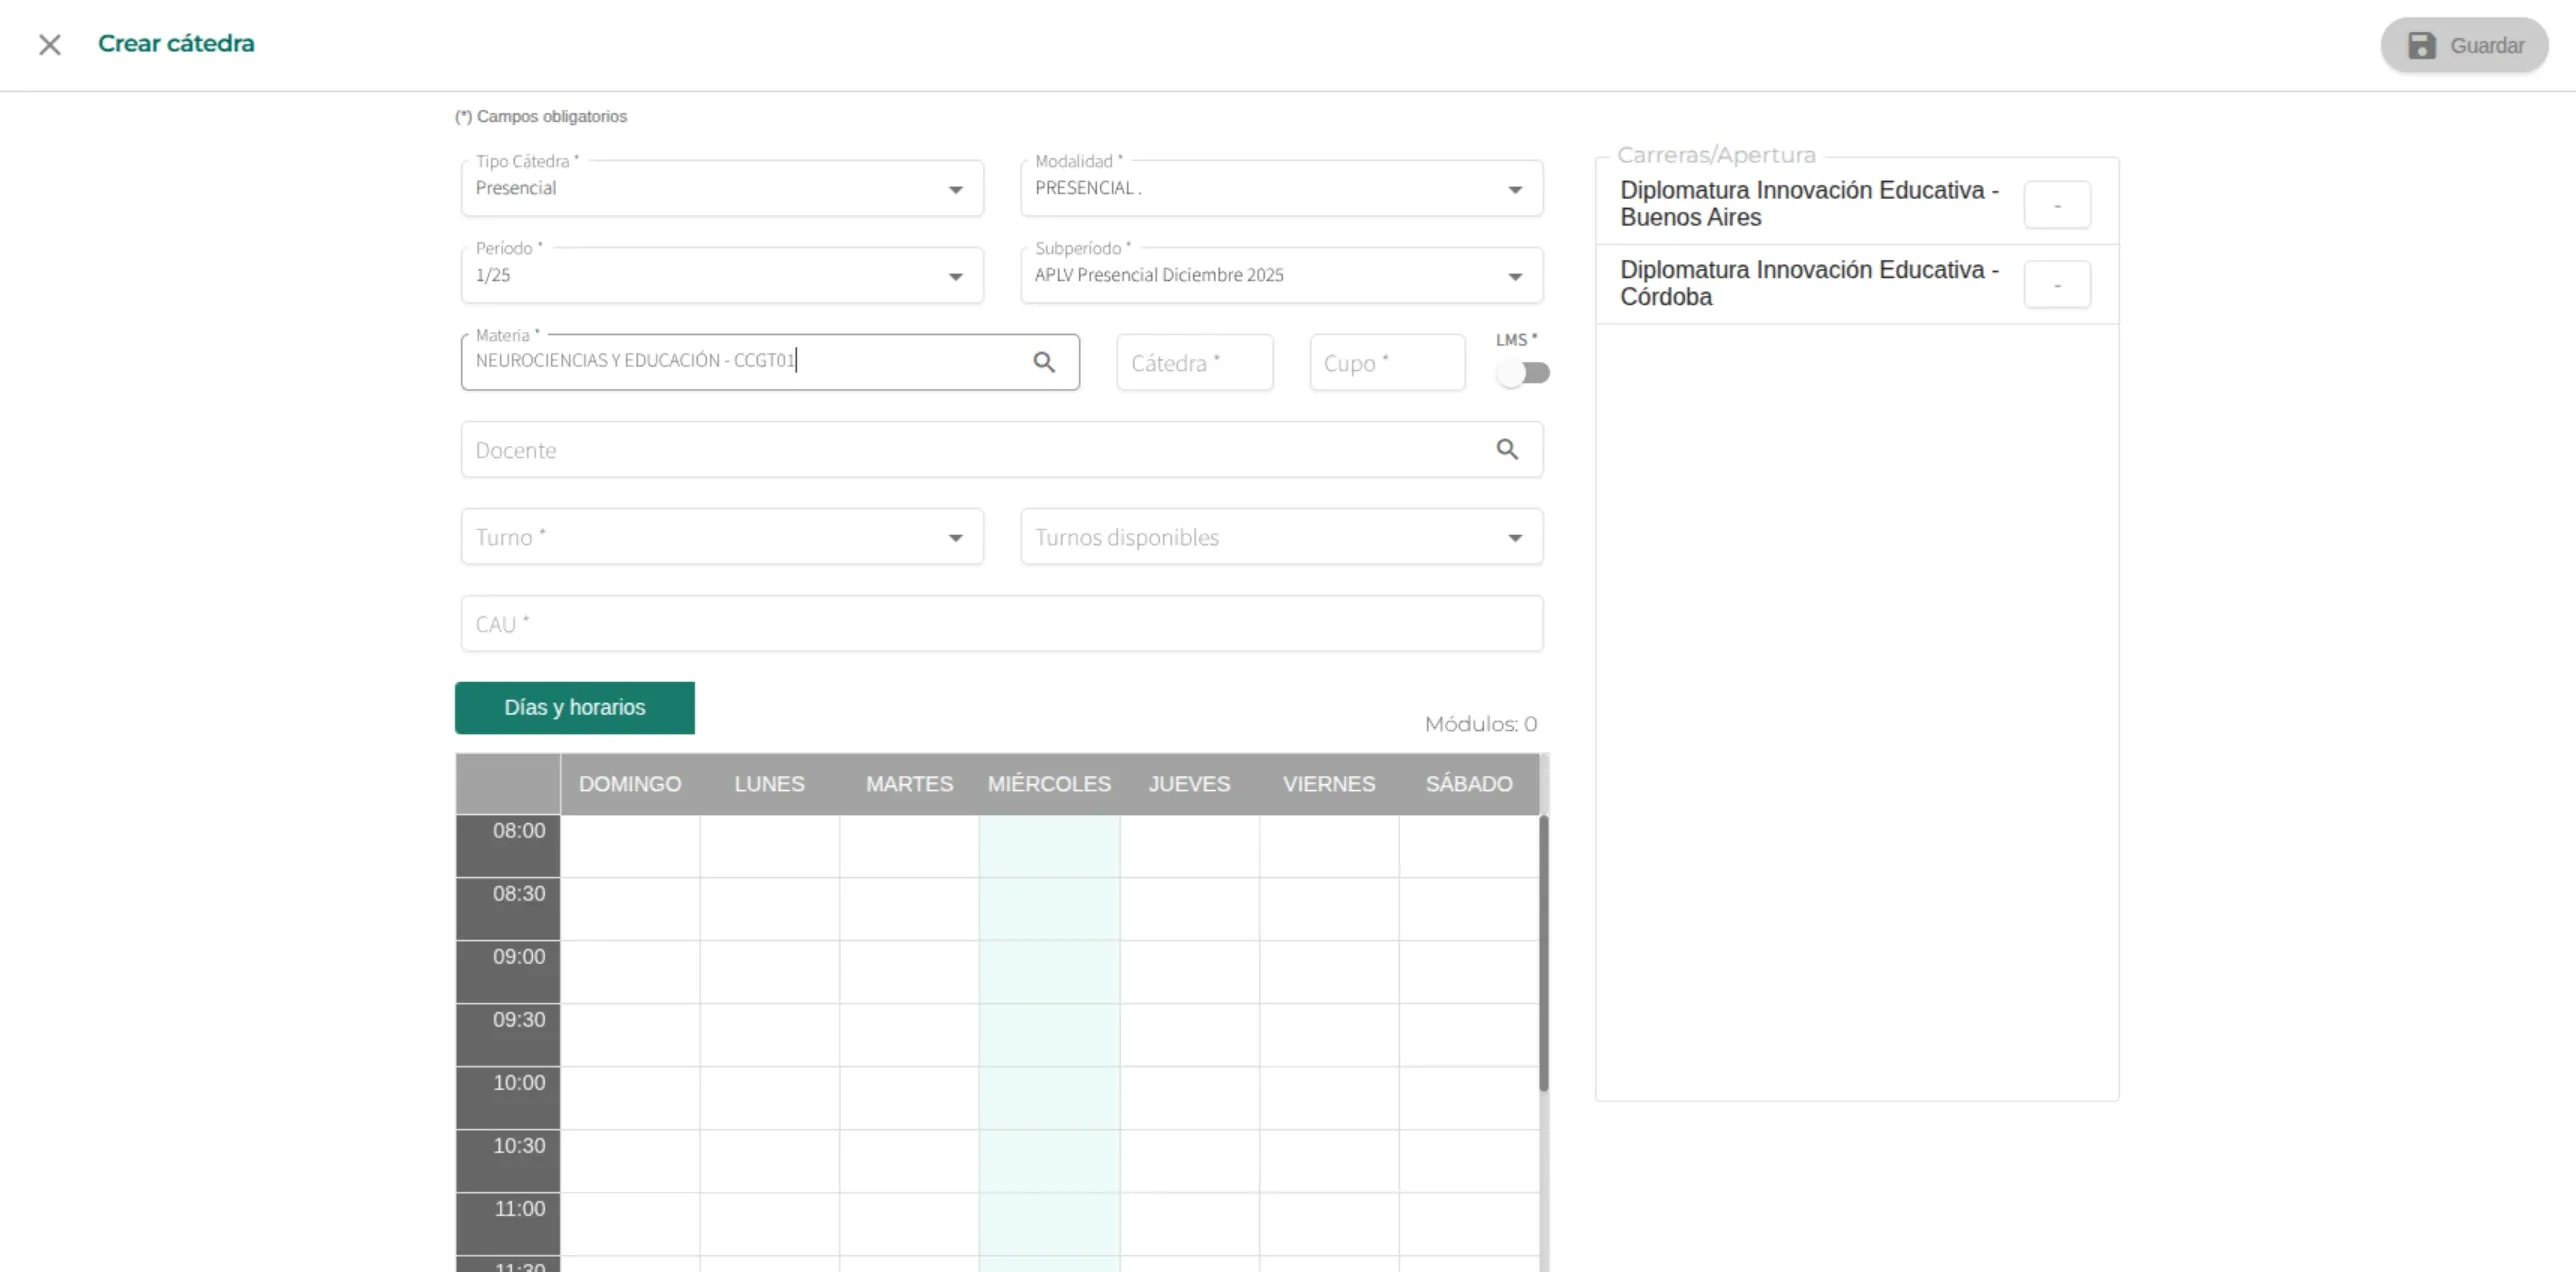
Task: Toggle the LMS switch
Action: [x=1522, y=373]
